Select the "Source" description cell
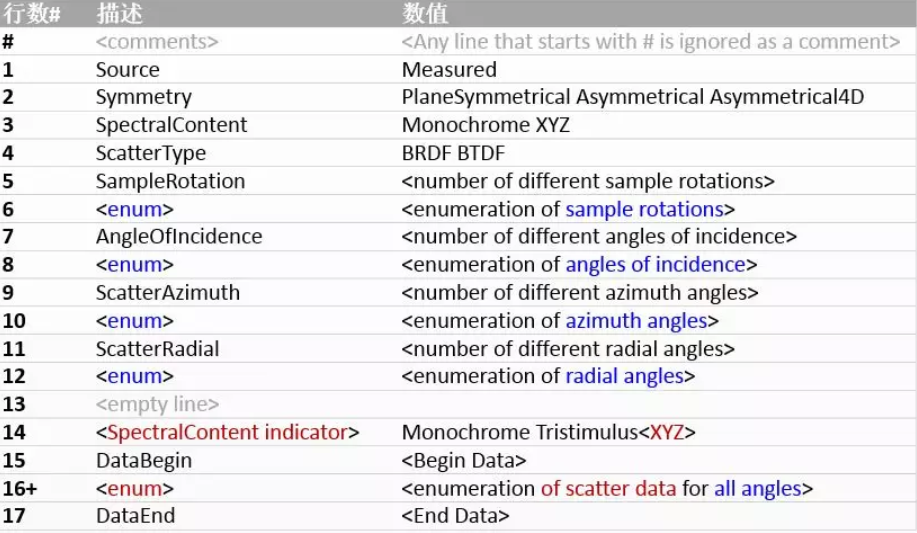This screenshot has width=917, height=533. (x=127, y=69)
